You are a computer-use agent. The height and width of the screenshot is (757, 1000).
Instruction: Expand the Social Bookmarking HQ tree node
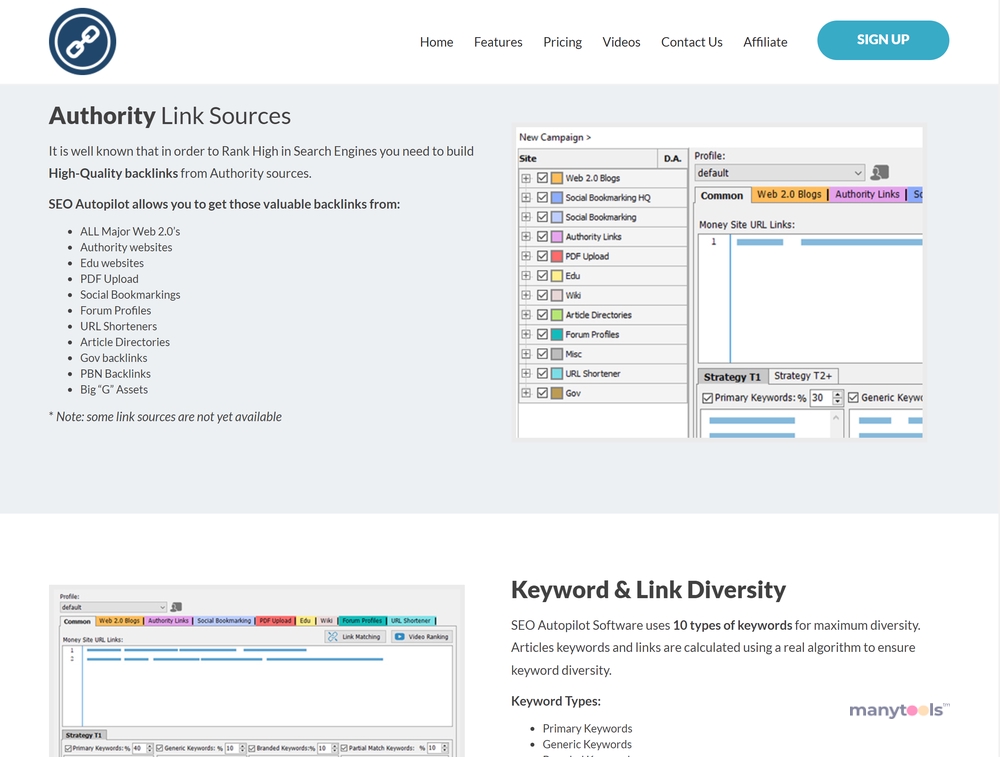526,198
